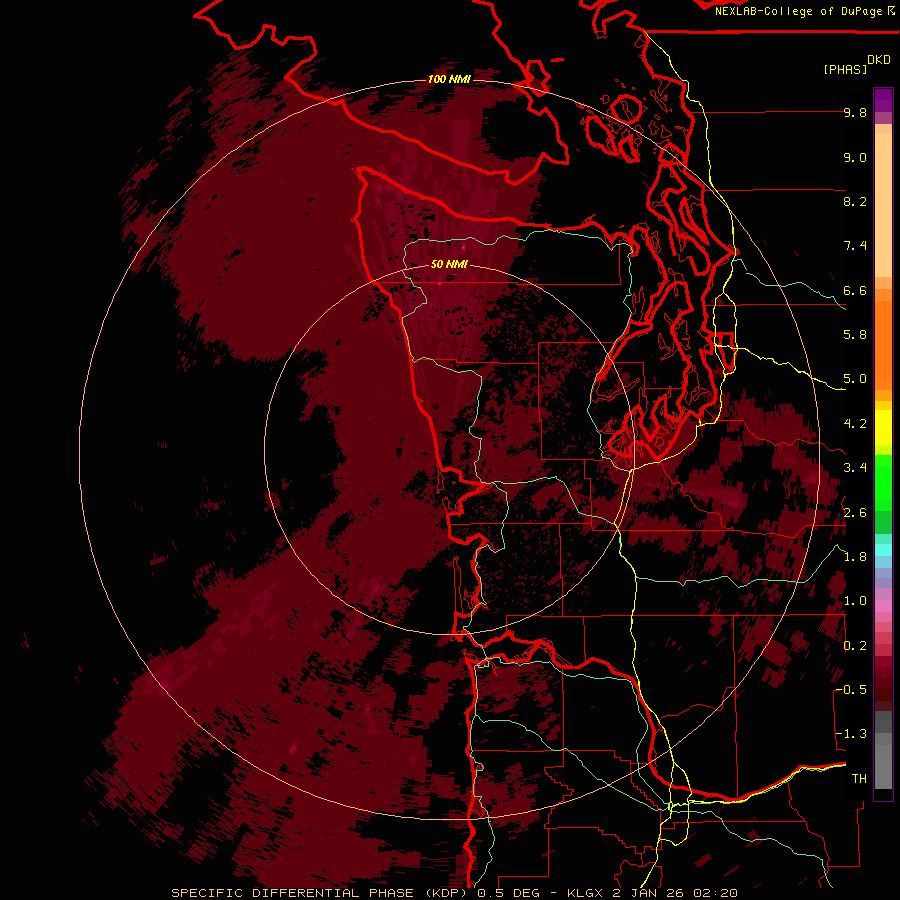Click the 1.0 legend value
The image size is (900, 900).
[855, 601]
